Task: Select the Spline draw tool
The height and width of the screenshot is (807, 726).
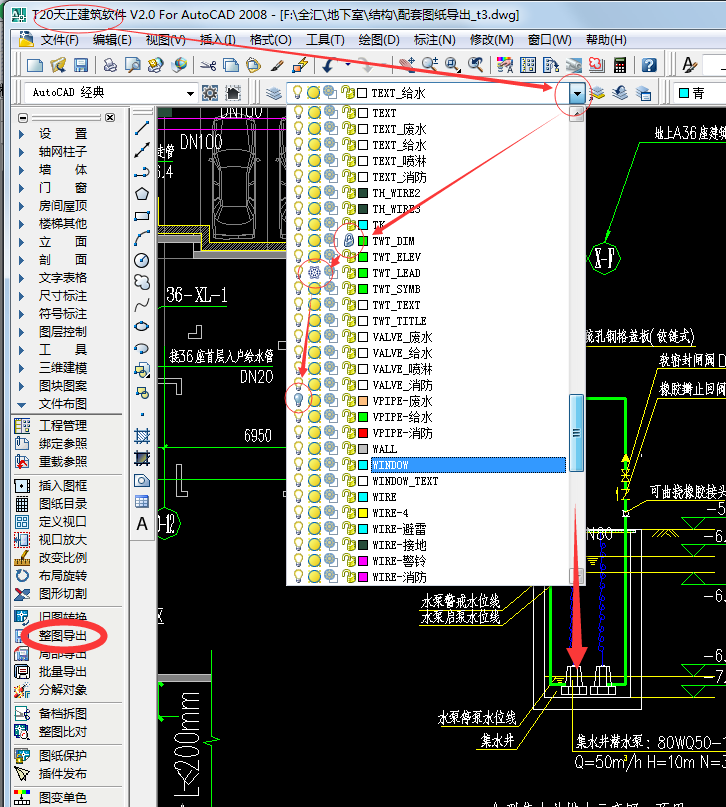Action: [x=142, y=304]
